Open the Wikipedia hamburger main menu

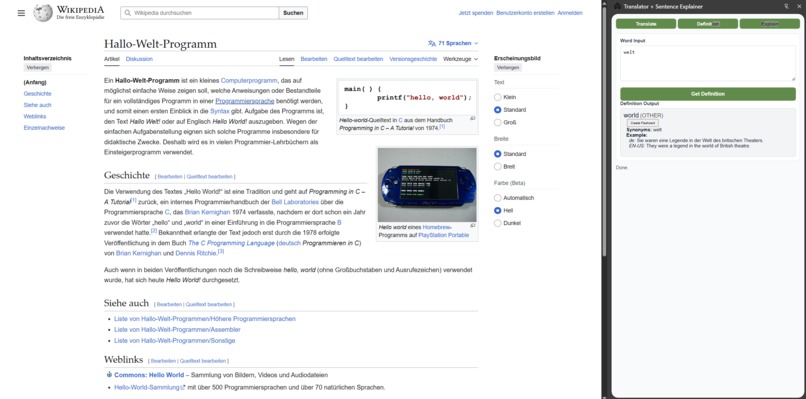coord(21,13)
